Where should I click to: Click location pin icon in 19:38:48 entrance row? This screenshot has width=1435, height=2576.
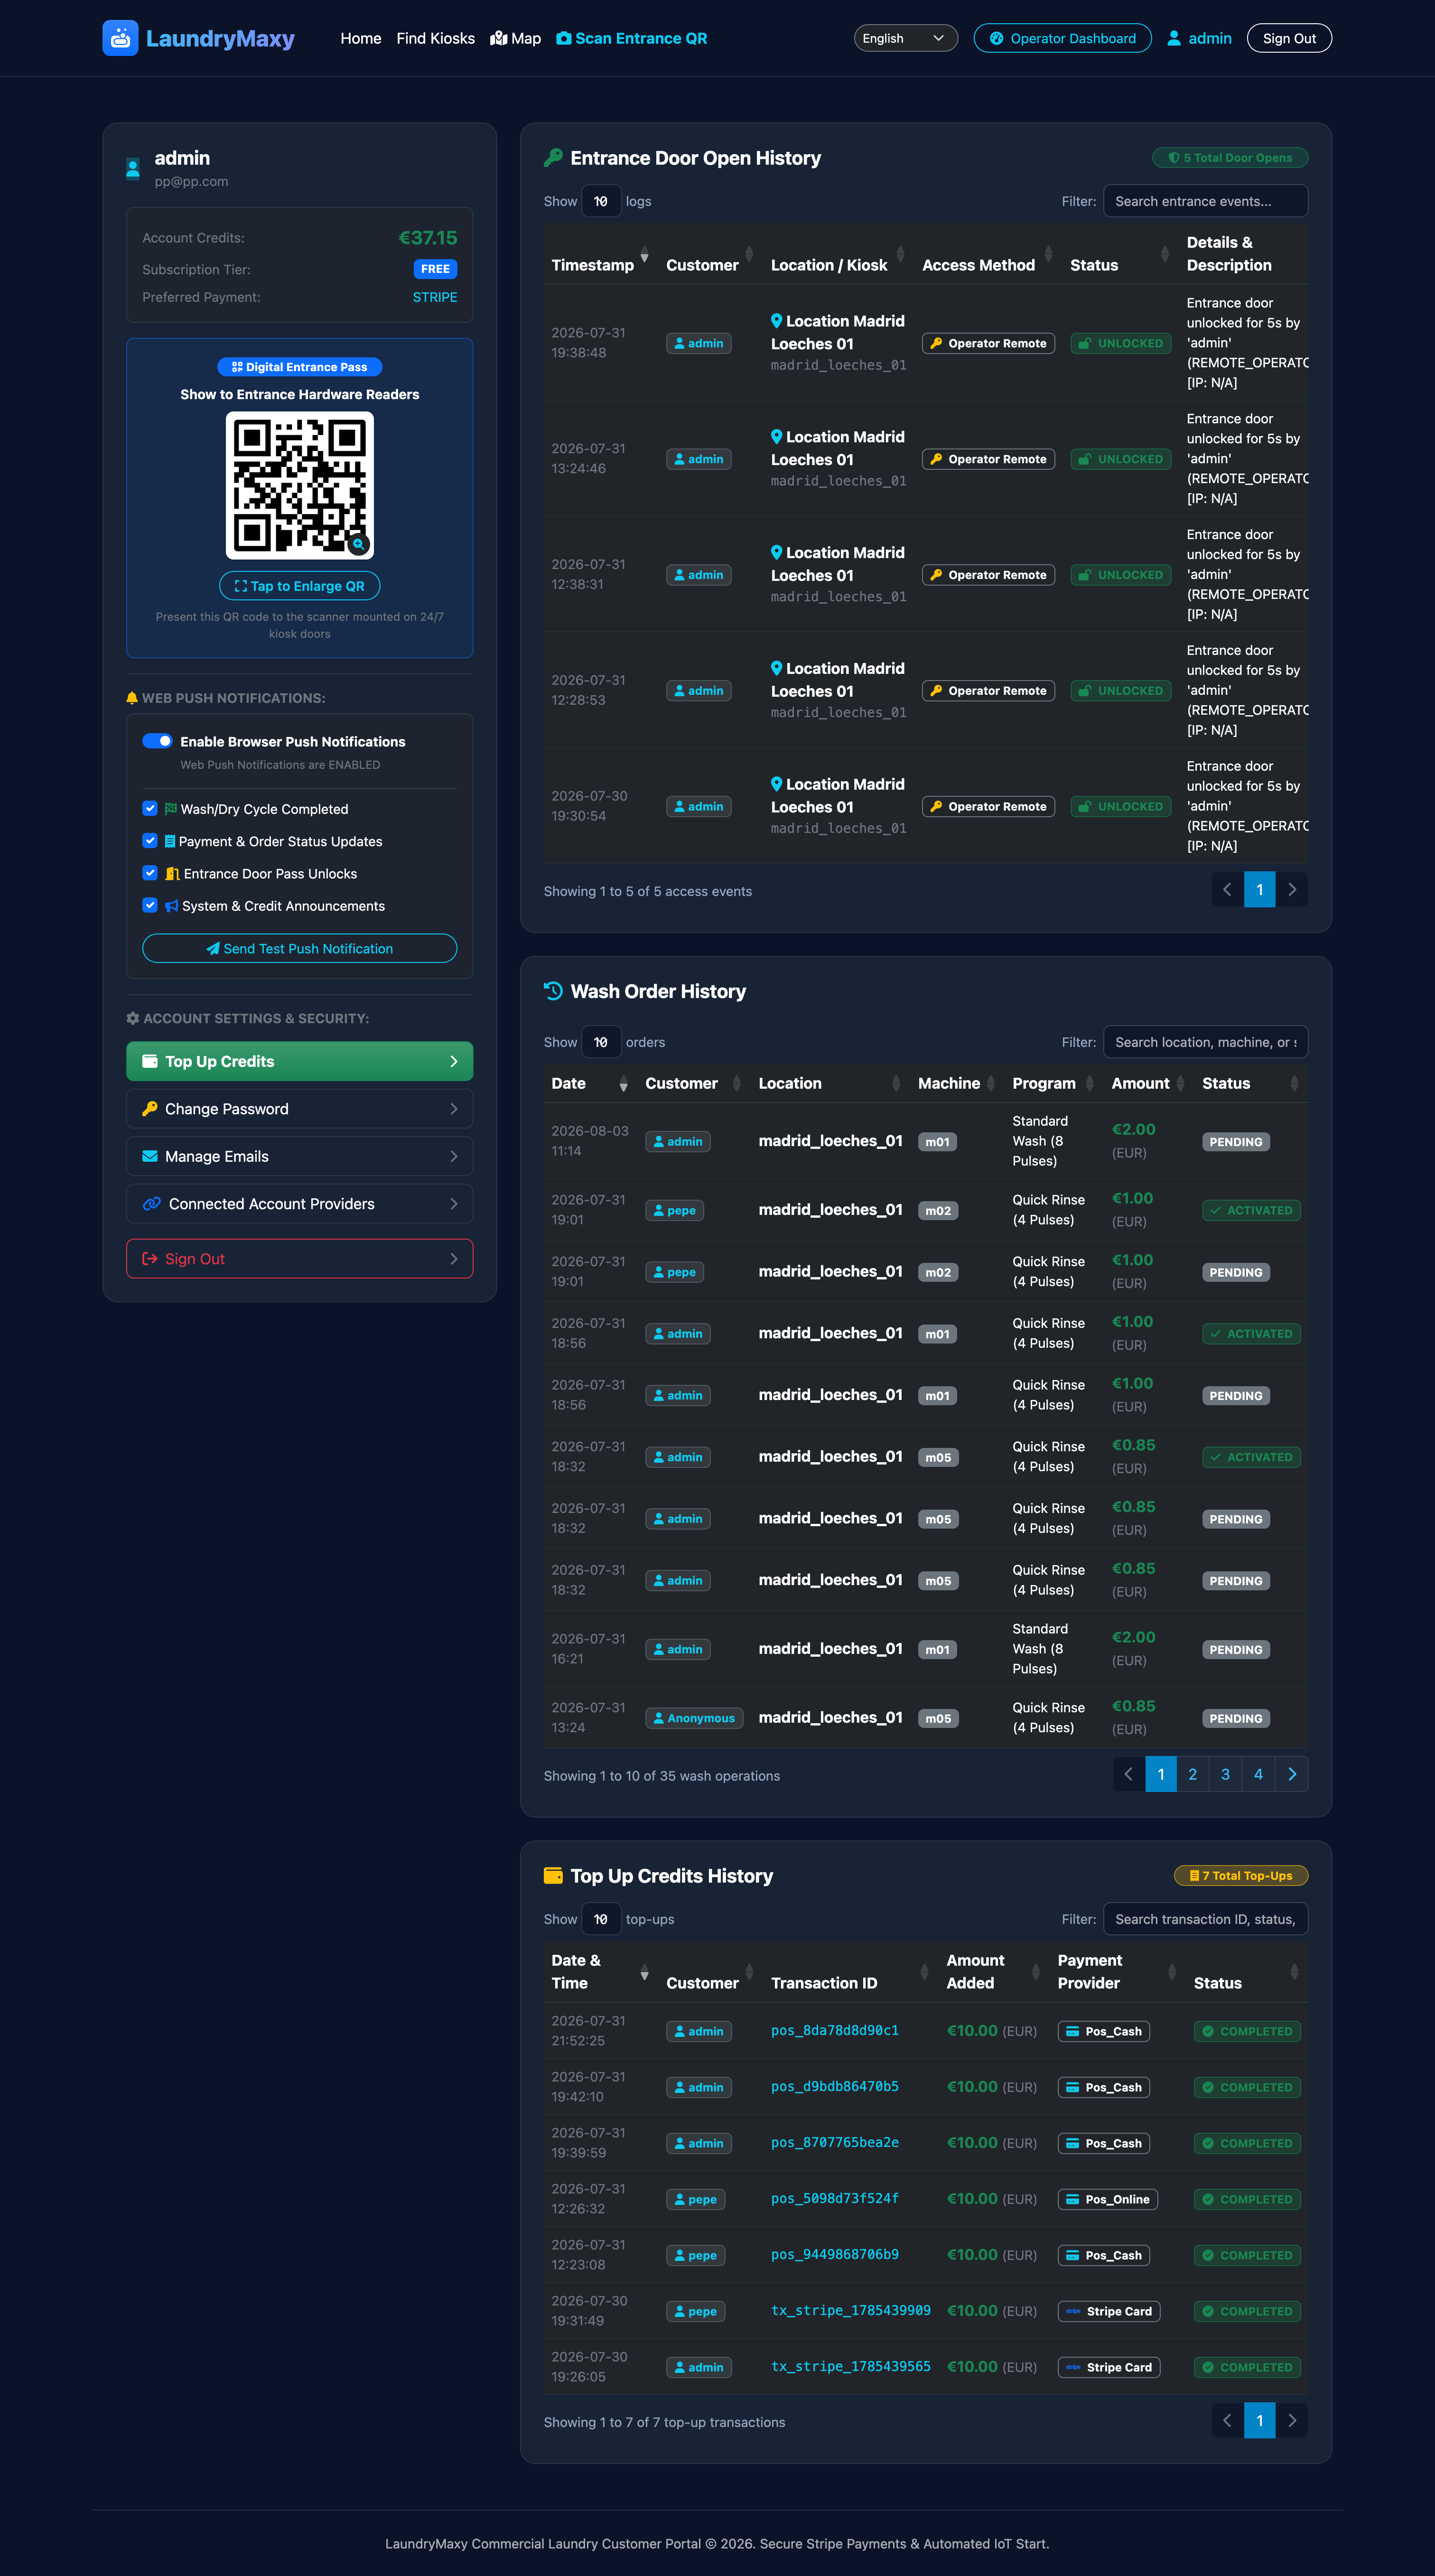(777, 321)
